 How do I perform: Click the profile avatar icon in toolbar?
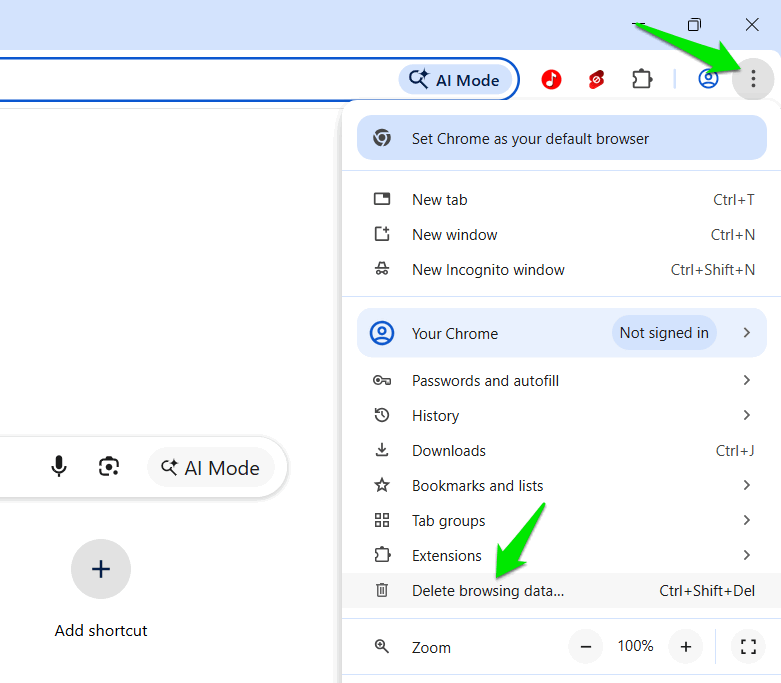tap(708, 79)
